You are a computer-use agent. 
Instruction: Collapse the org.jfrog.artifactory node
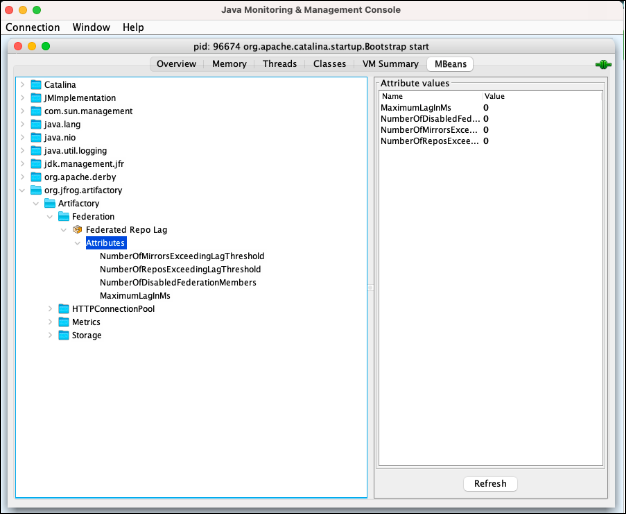click(x=22, y=190)
